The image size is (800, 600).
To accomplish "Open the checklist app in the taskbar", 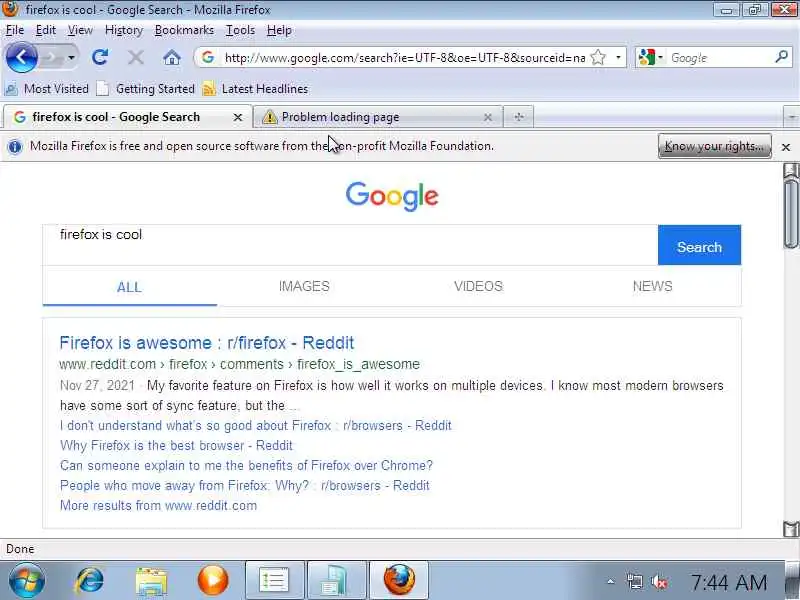I will (274, 581).
